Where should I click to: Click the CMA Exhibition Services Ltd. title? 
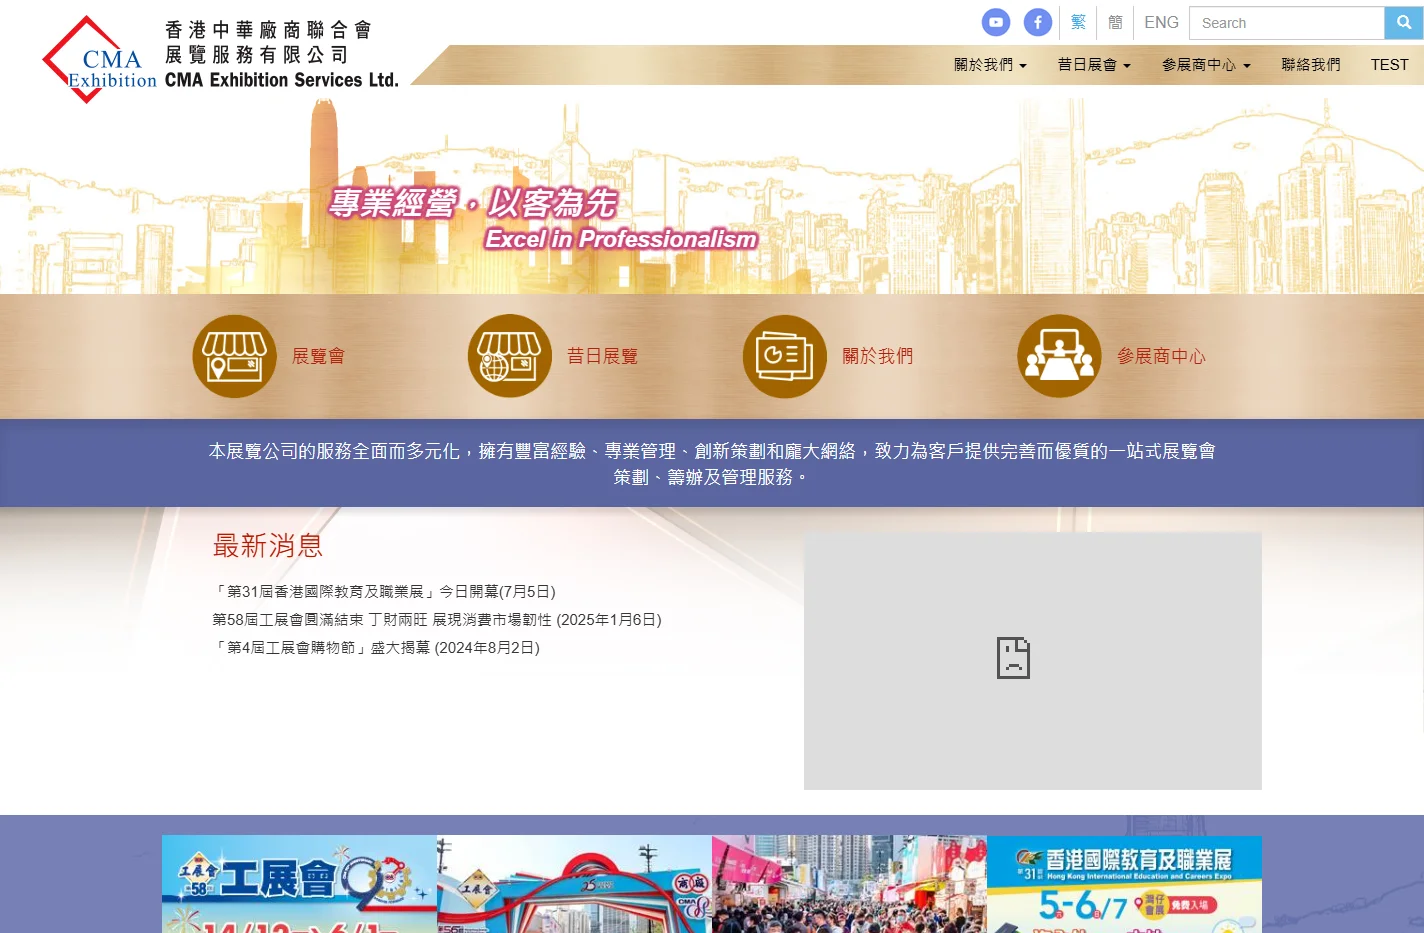pyautogui.click(x=281, y=80)
